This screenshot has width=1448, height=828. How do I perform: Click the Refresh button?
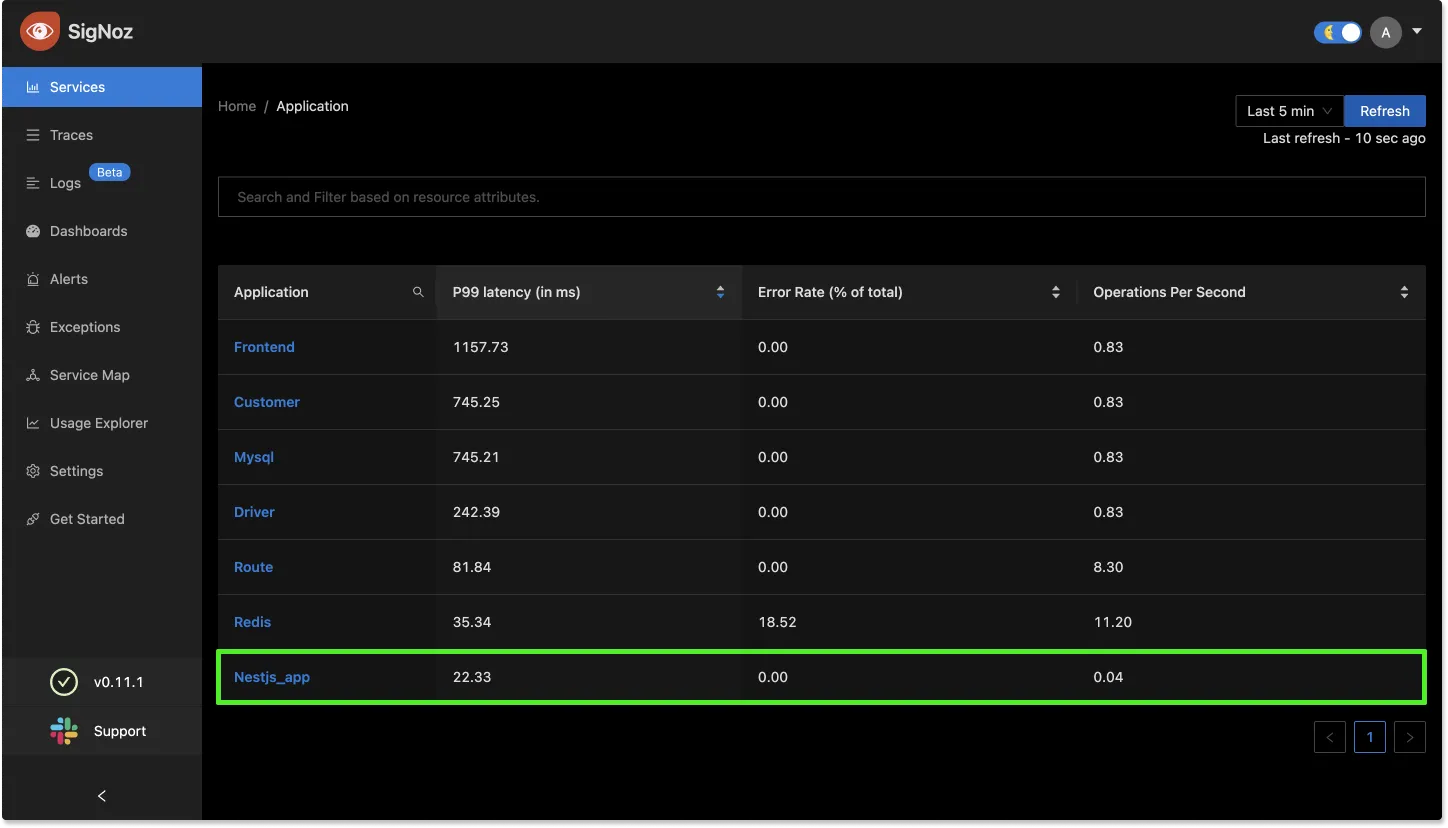tap(1385, 111)
